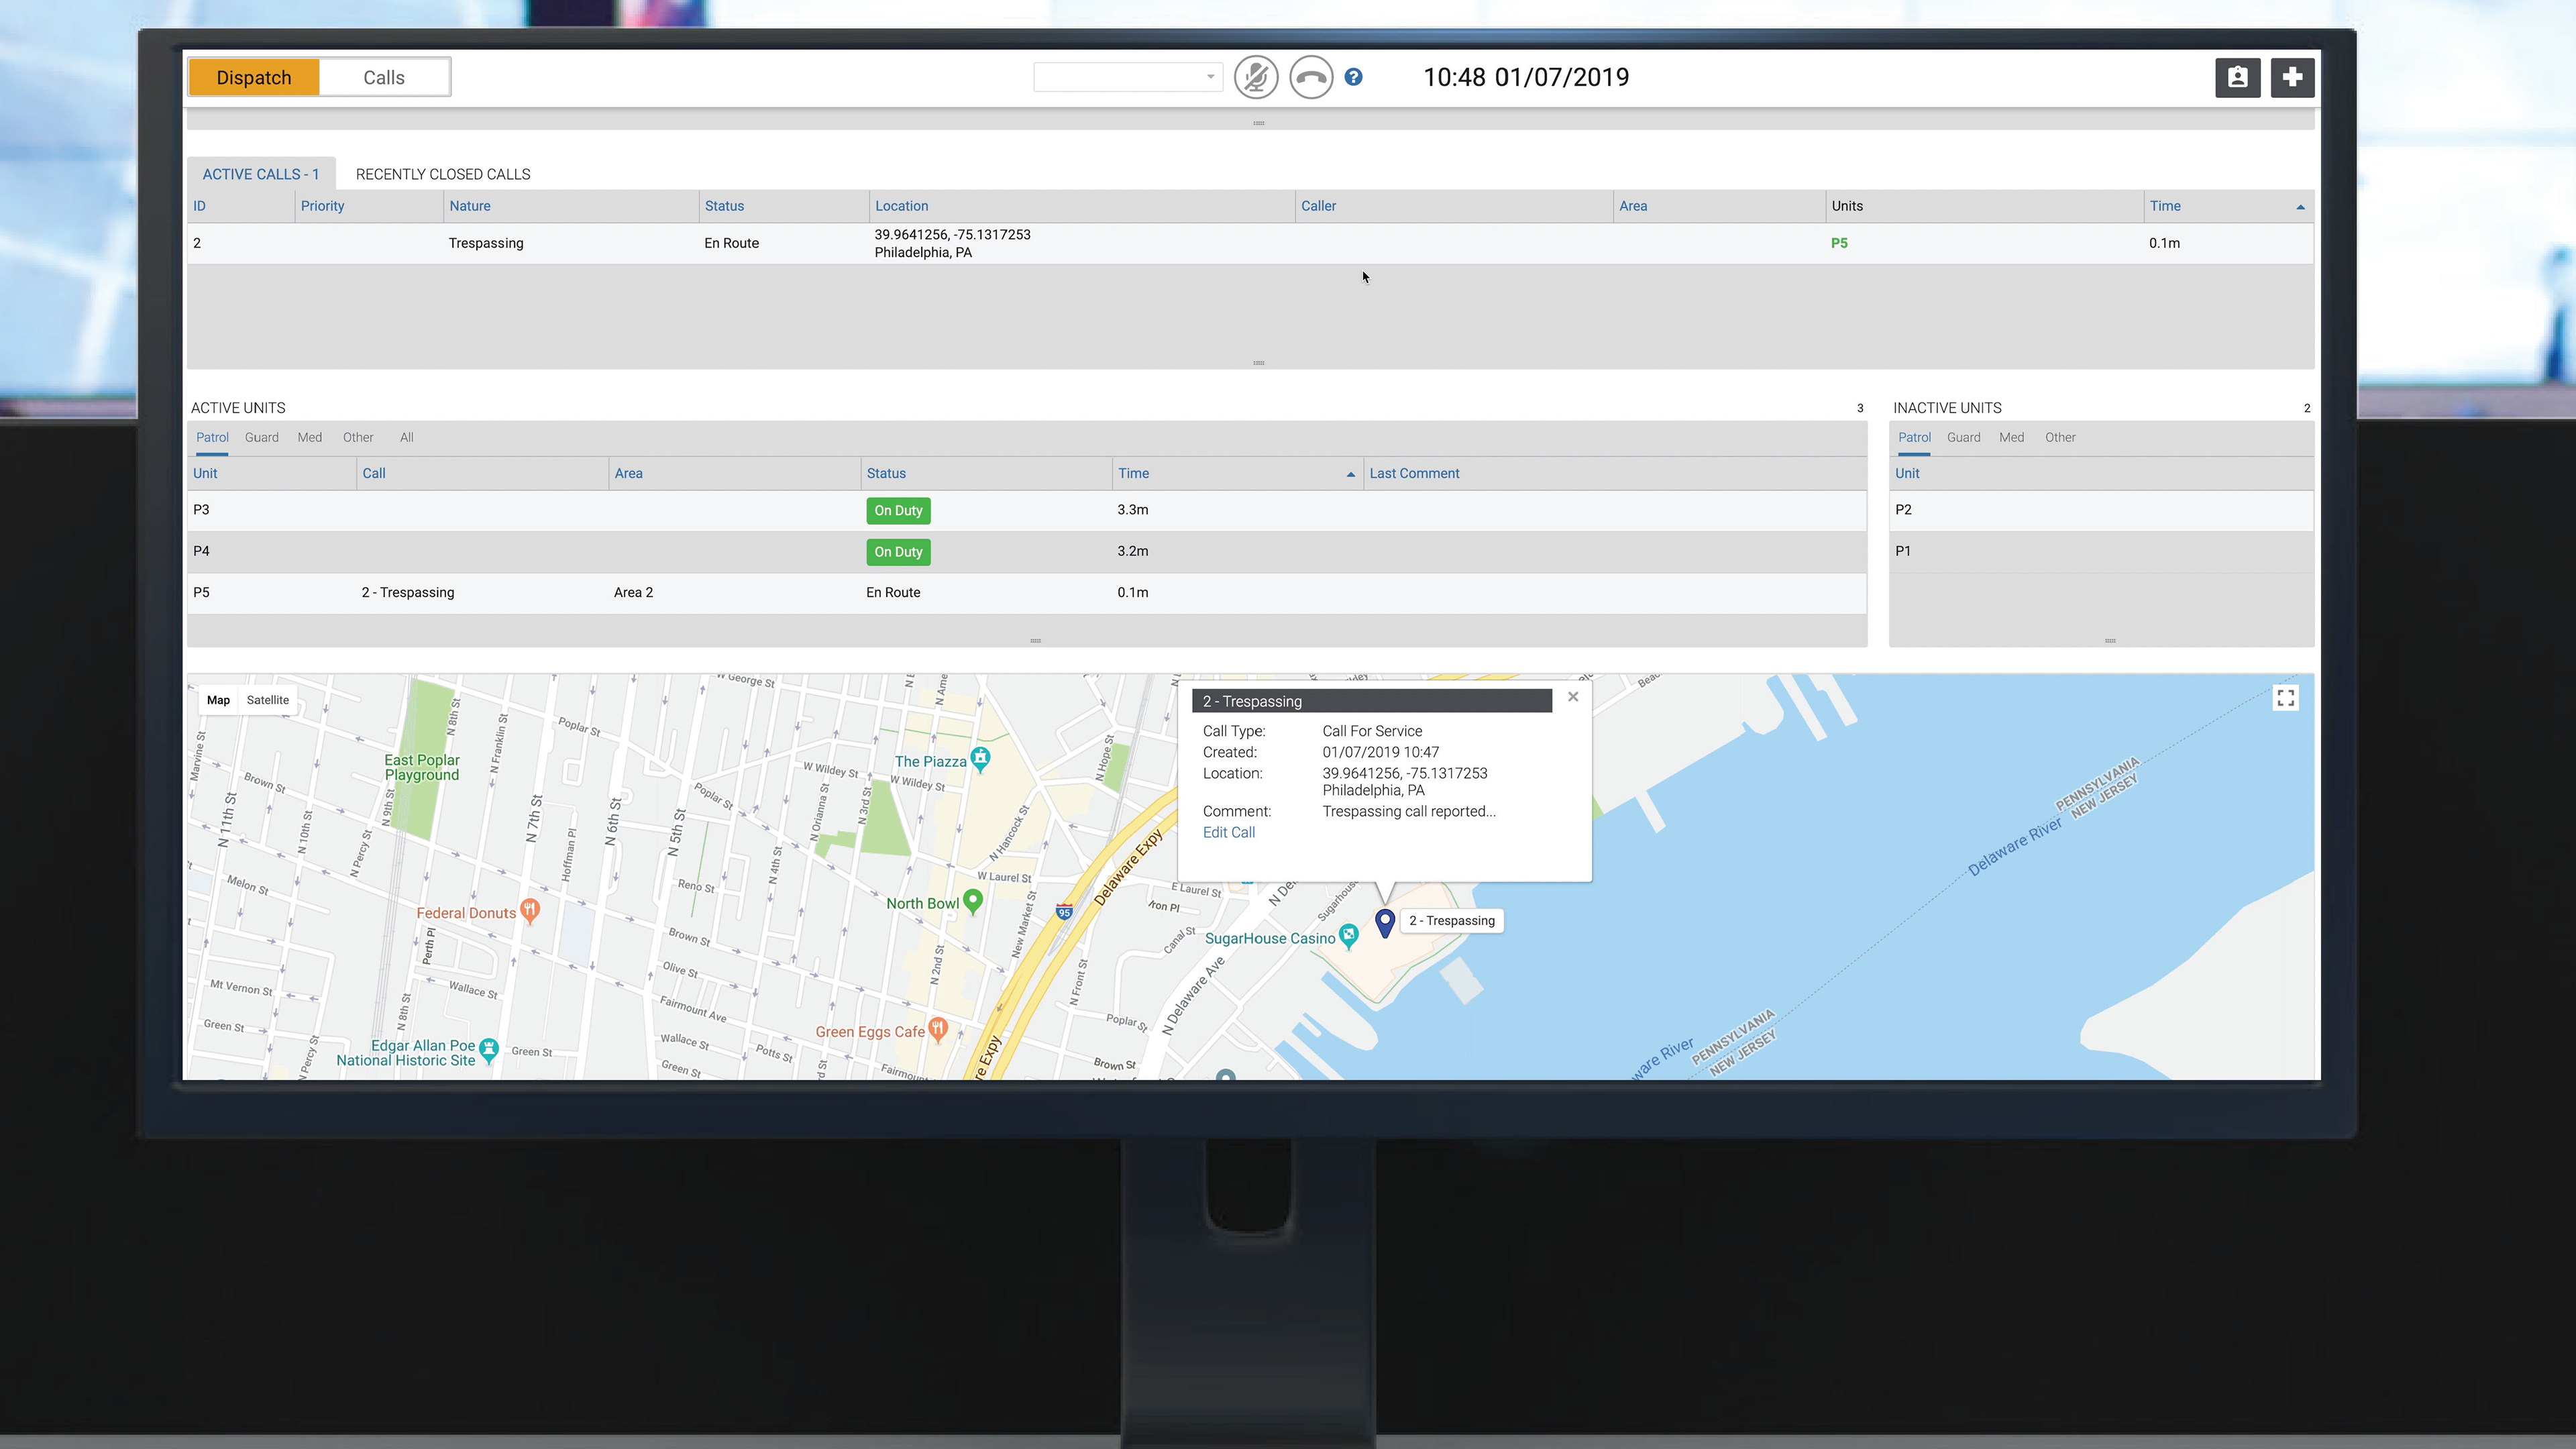
Task: Click the I-95 highway shield on map
Action: click(x=1064, y=911)
